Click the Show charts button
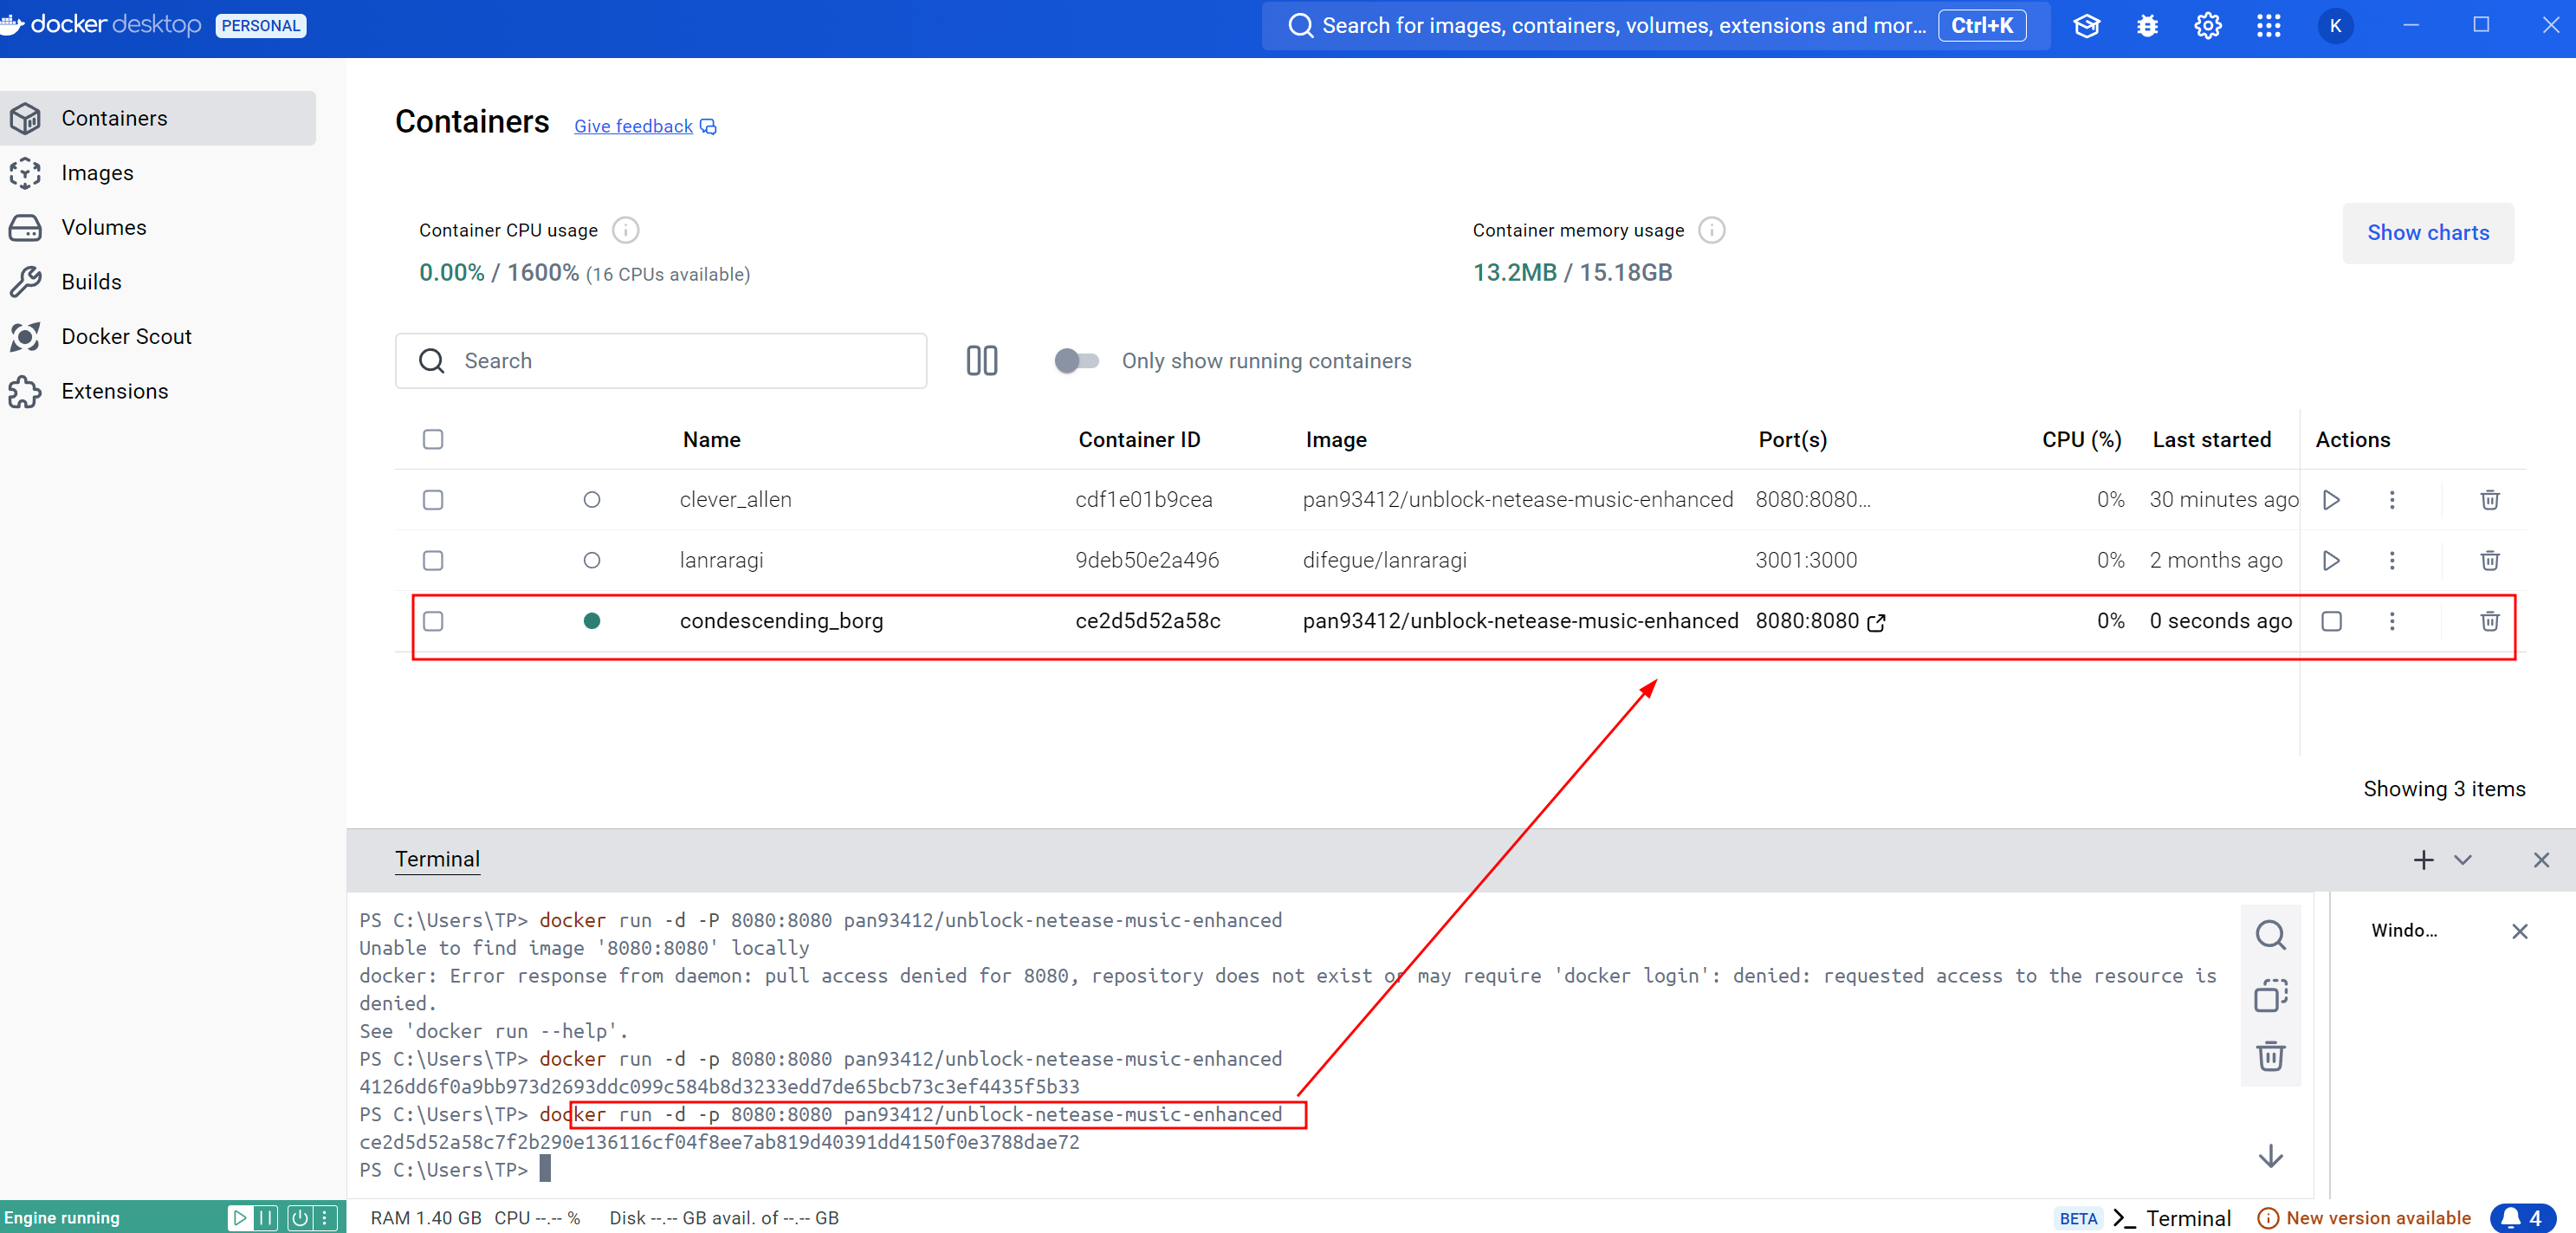 click(x=2427, y=233)
